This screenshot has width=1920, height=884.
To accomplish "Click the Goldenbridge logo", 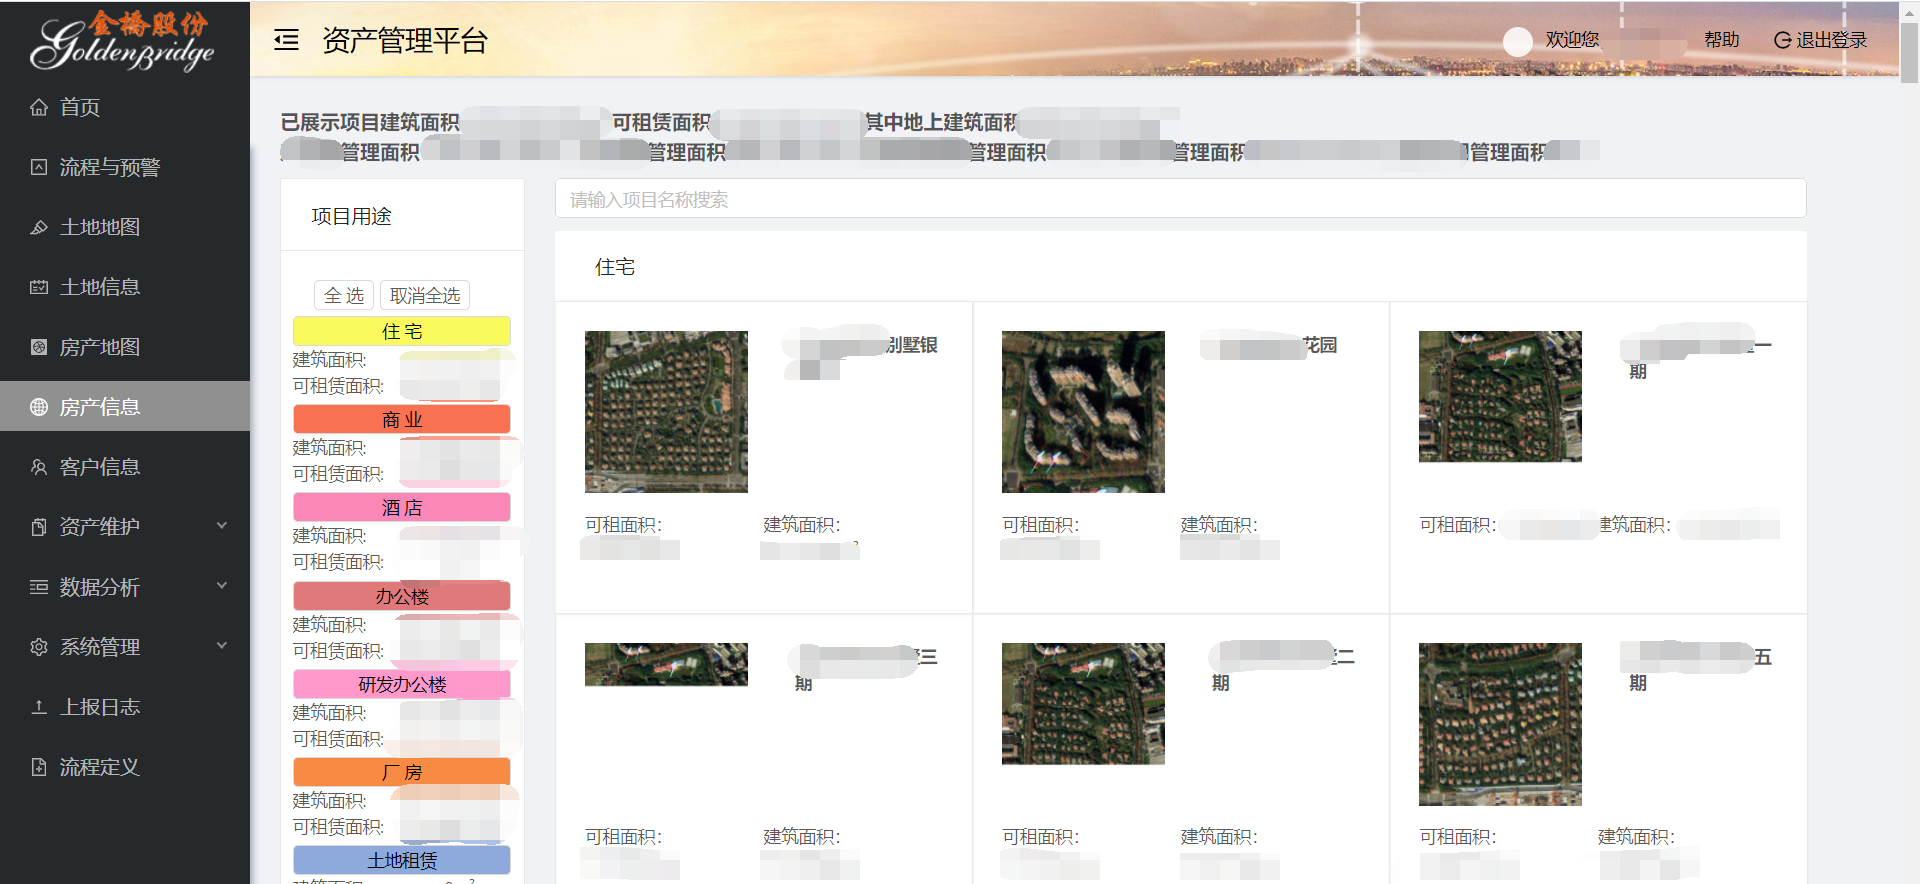I will (x=122, y=40).
